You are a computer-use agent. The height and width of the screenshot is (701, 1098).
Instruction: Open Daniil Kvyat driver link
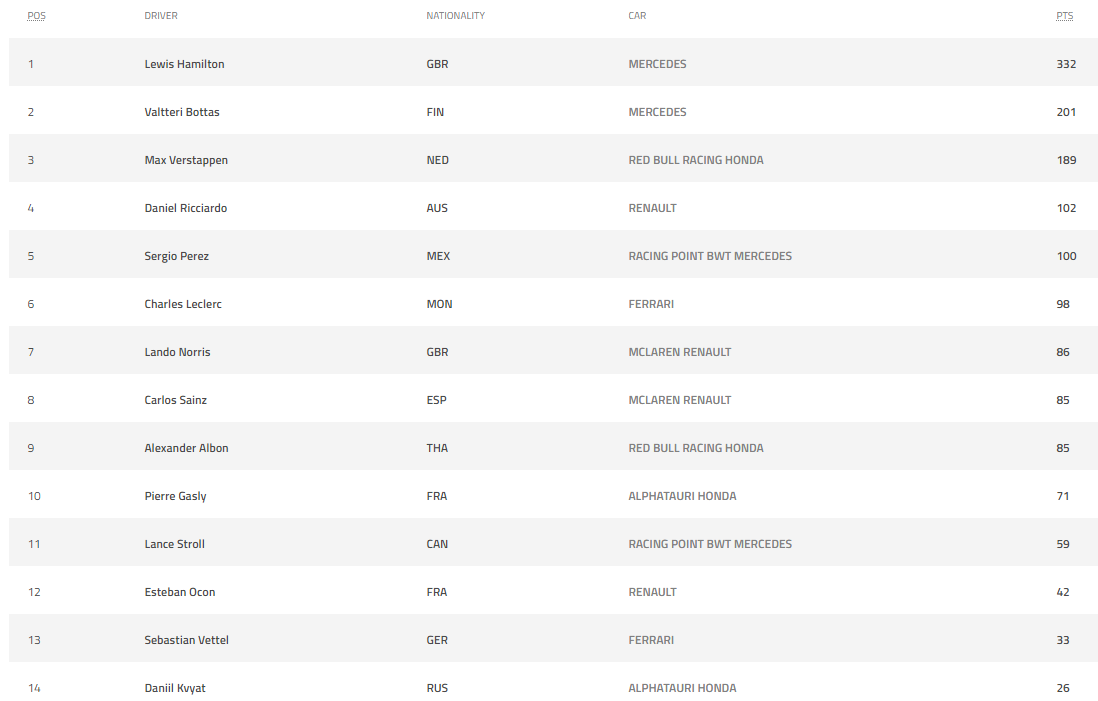[x=175, y=688]
